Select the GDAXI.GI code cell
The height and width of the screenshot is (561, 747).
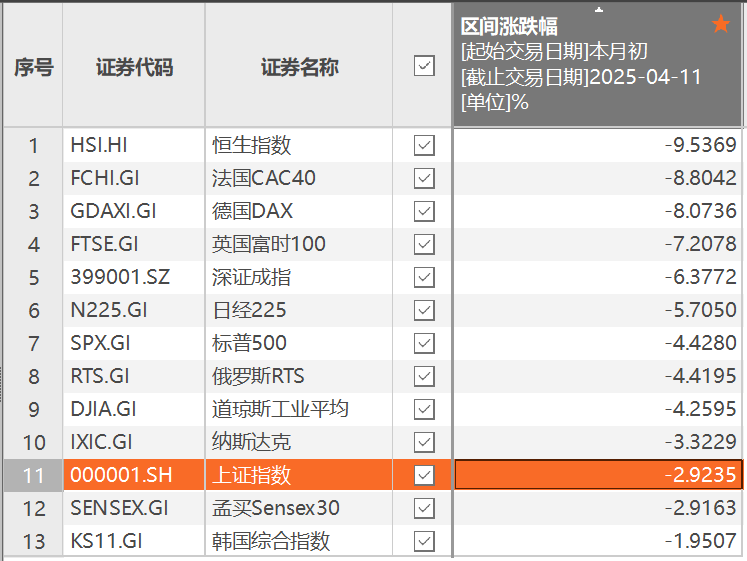pyautogui.click(x=134, y=211)
